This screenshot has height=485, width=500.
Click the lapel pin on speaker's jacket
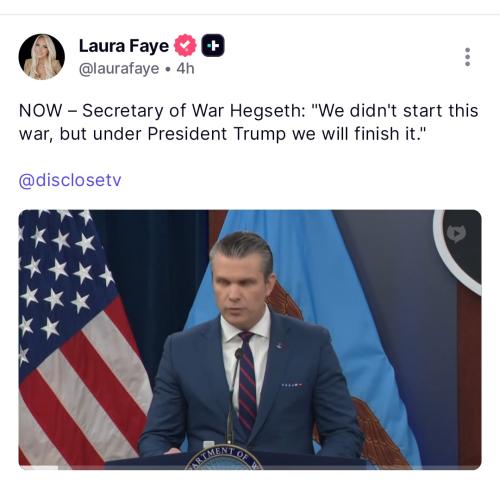coord(280,346)
